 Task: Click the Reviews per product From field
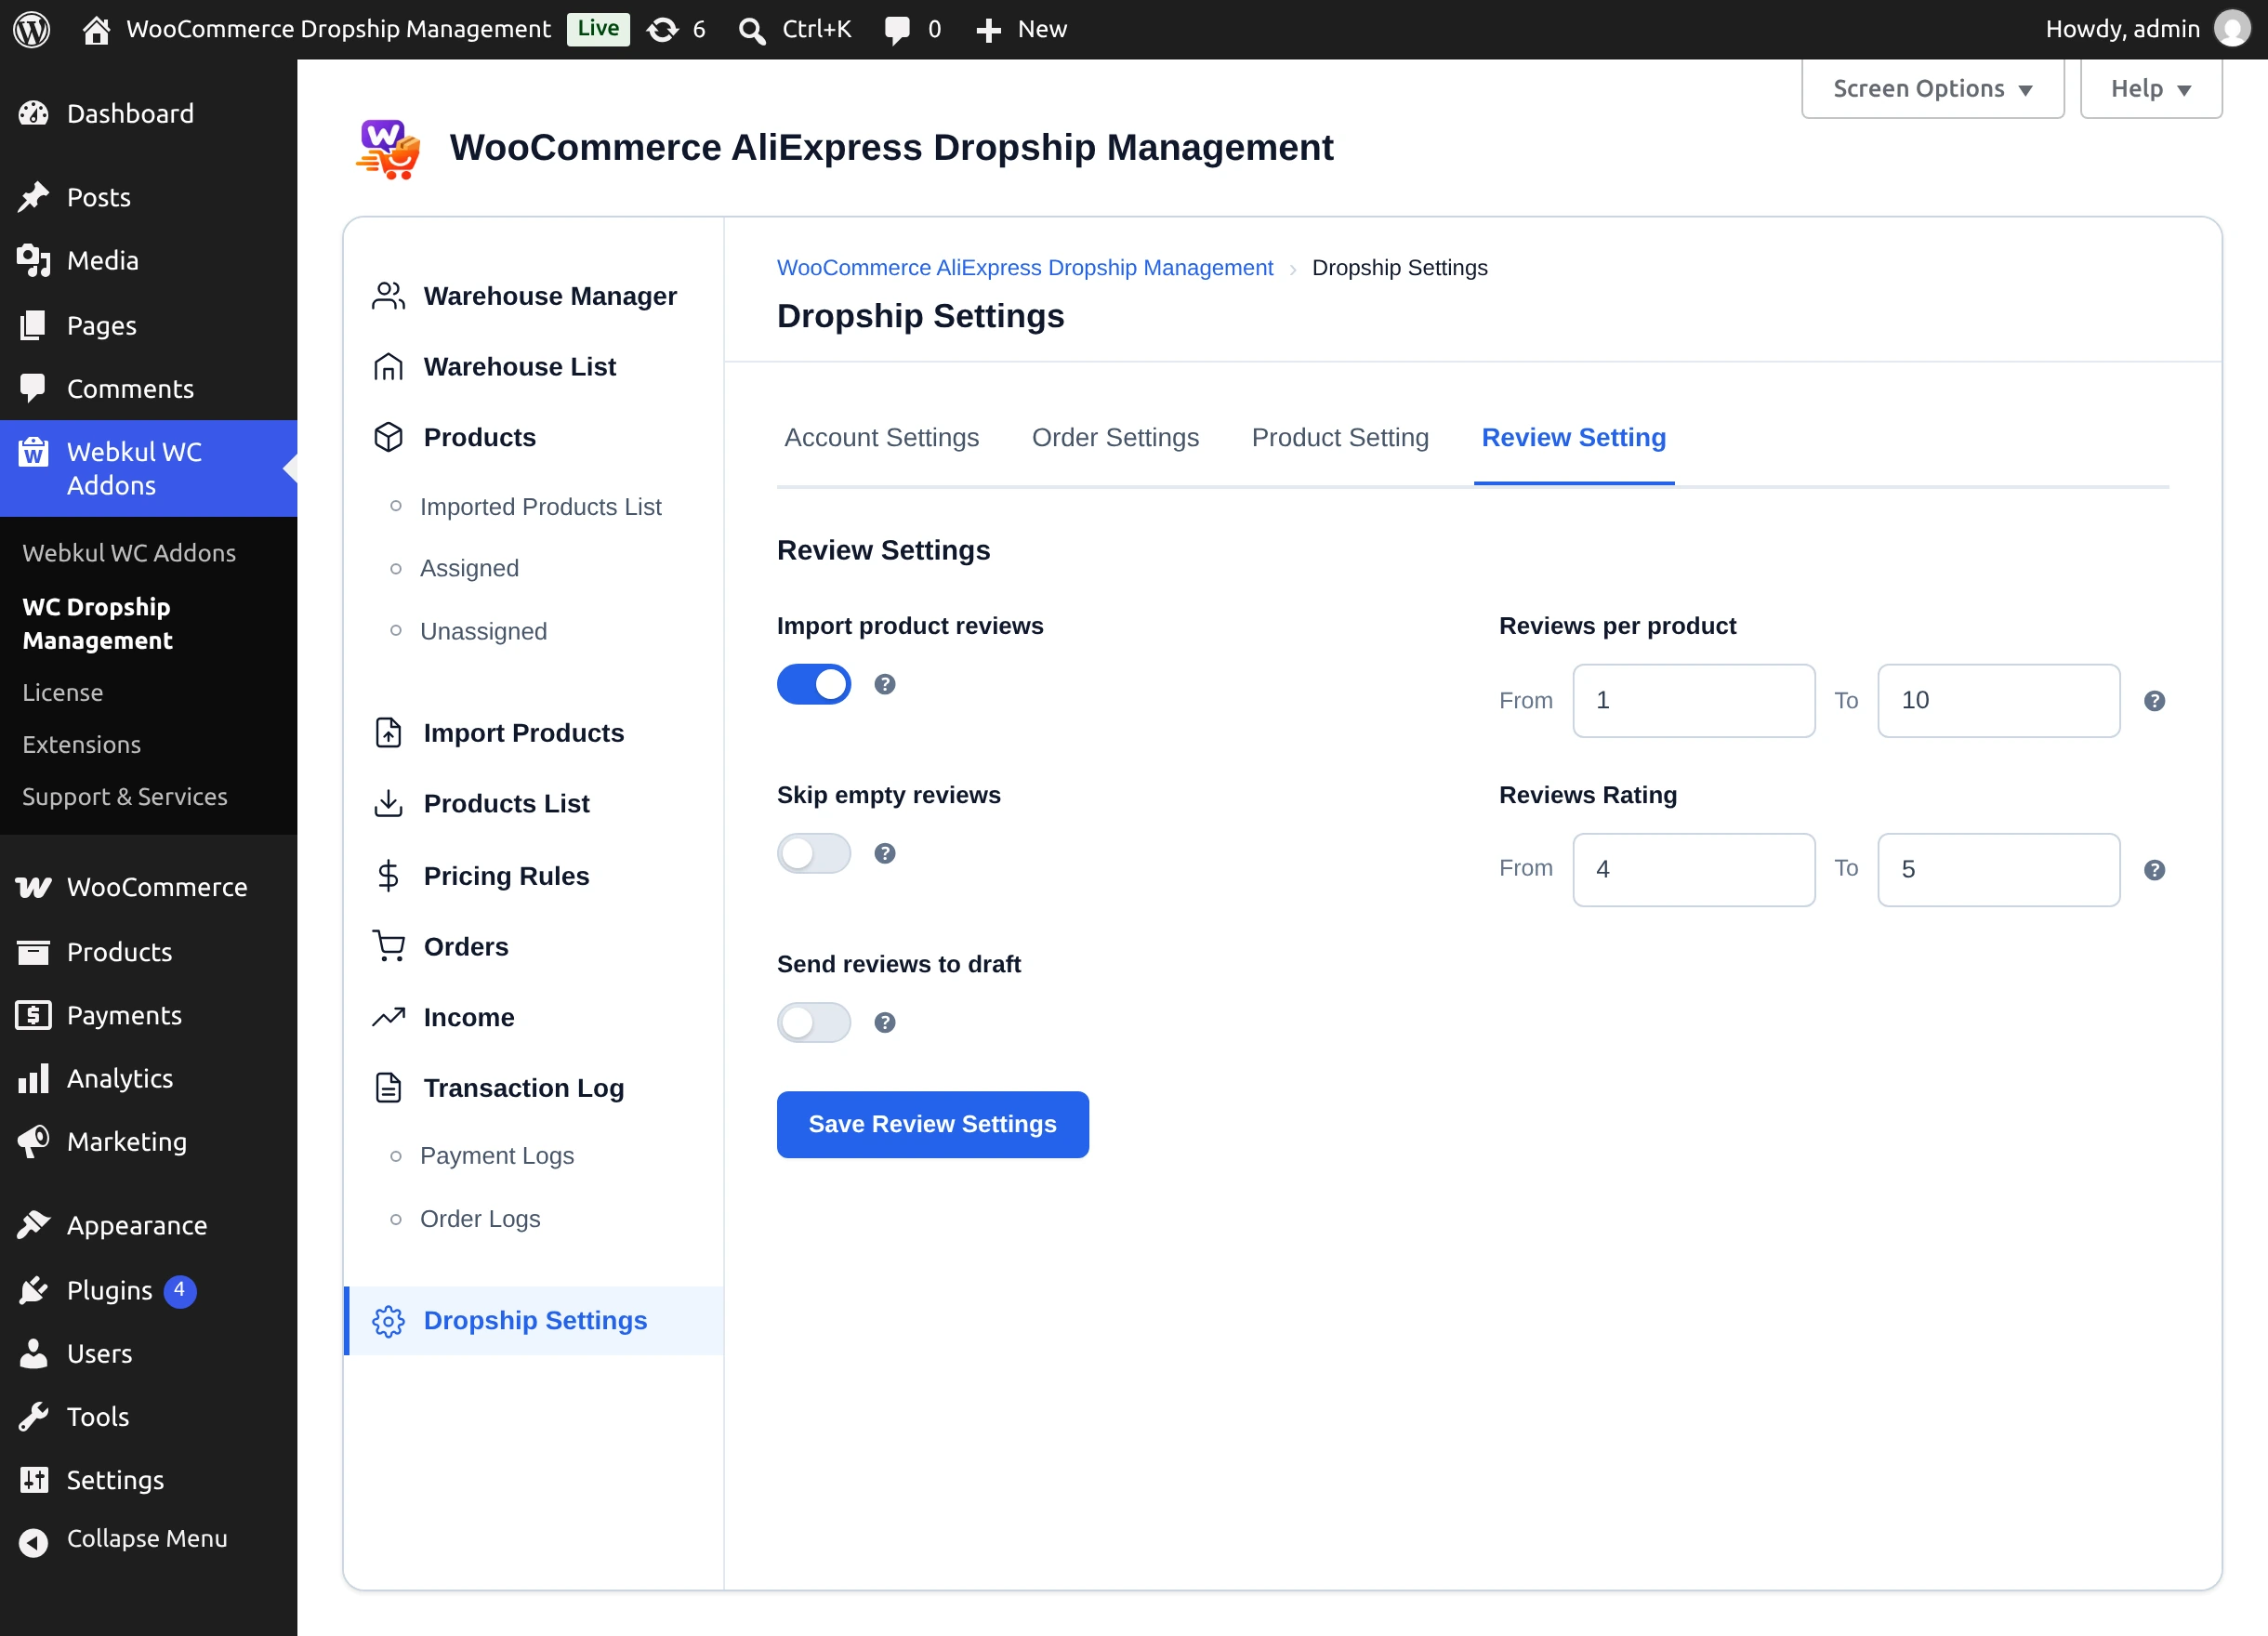point(1693,701)
